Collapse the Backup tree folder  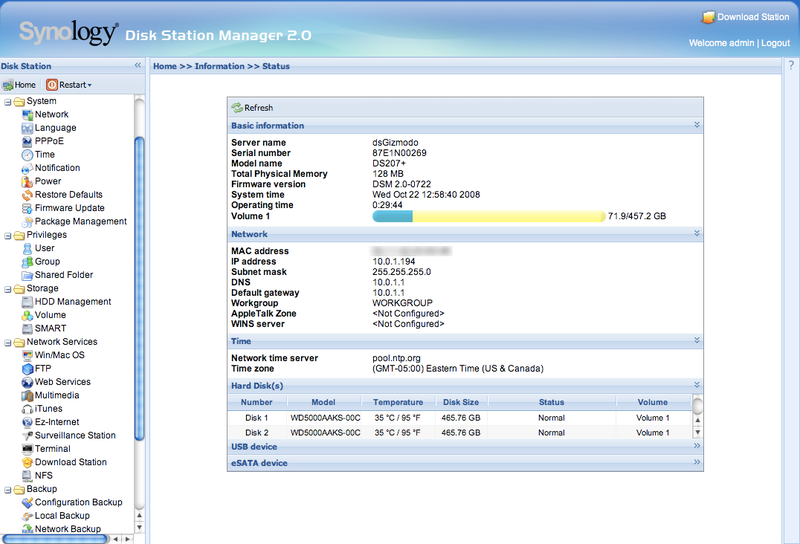8,490
